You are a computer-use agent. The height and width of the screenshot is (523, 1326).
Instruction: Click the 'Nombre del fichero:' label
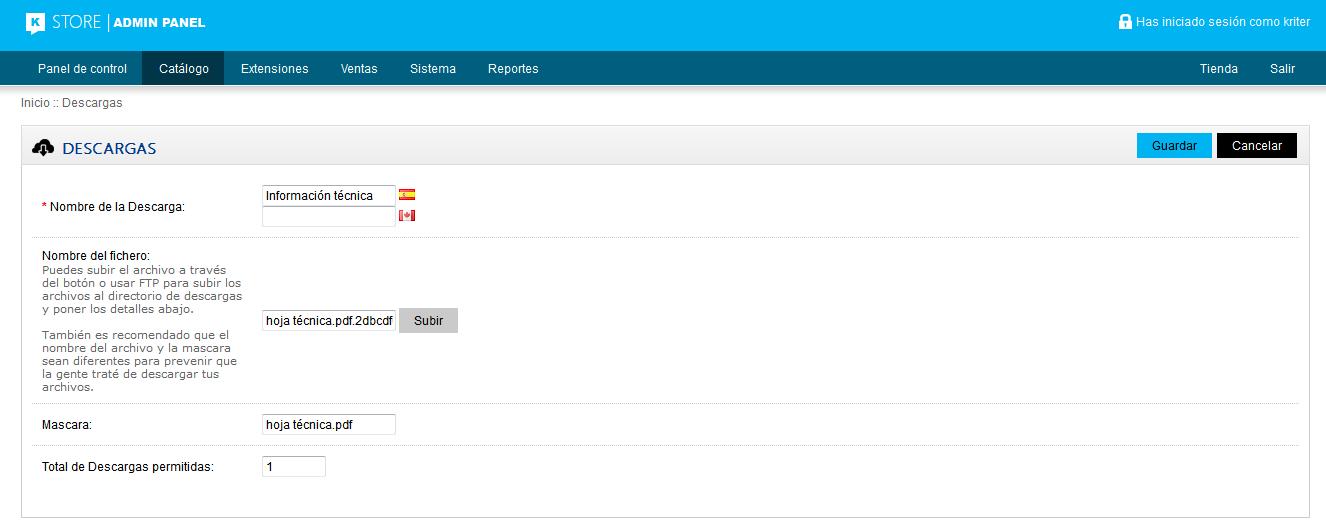(96, 256)
